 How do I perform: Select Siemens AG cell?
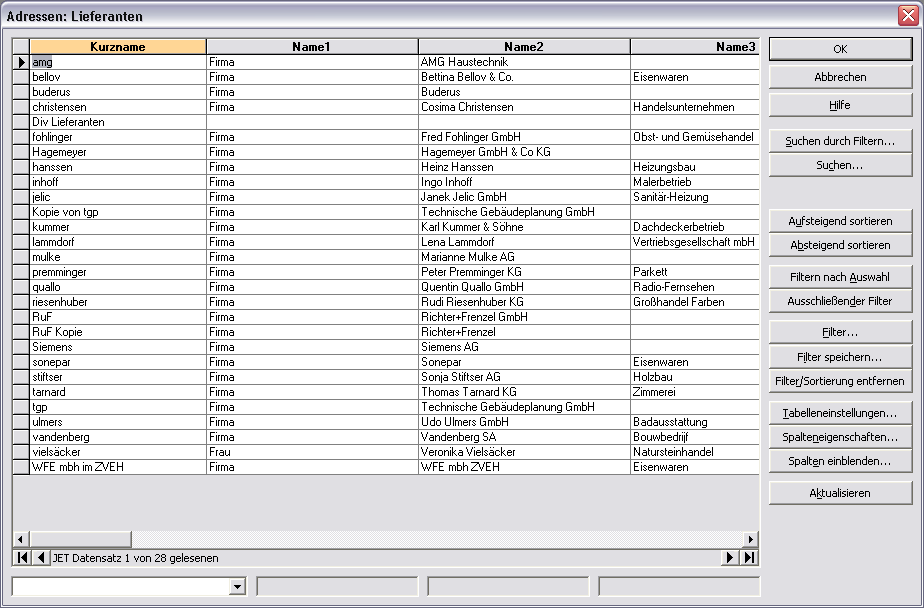click(524, 347)
